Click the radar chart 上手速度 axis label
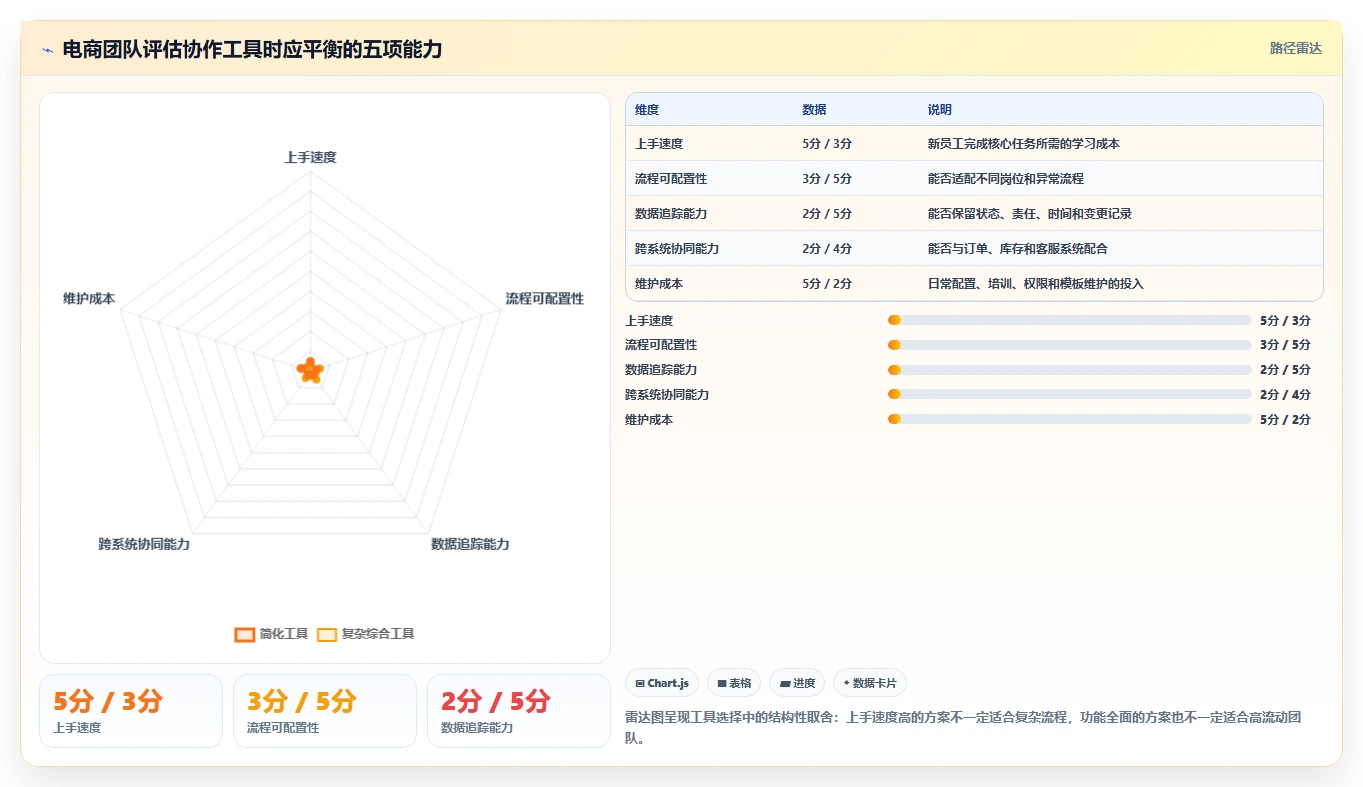This screenshot has width=1363, height=787. [310, 158]
